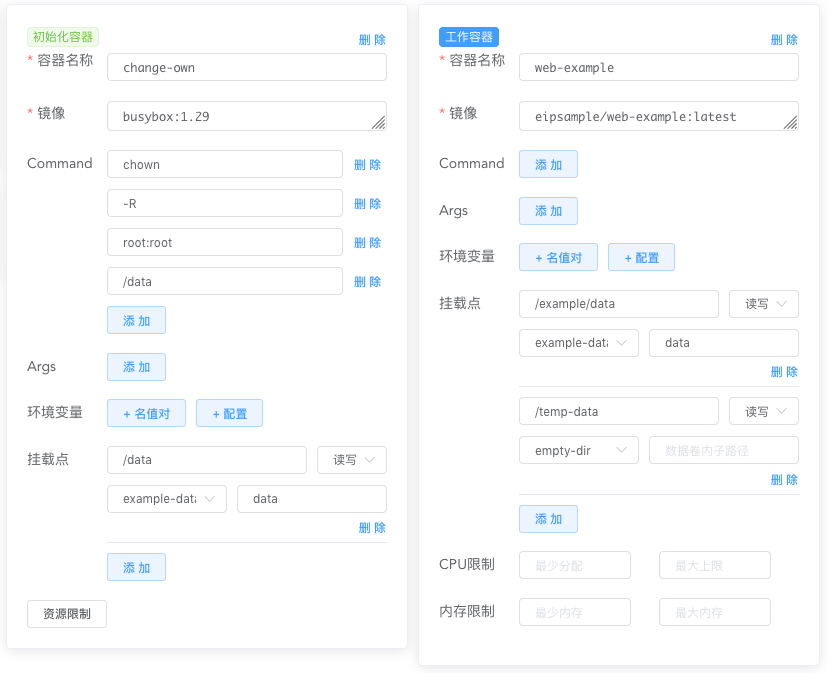Click 添加 under Command for work container
The width and height of the screenshot is (828, 673).
pos(548,164)
